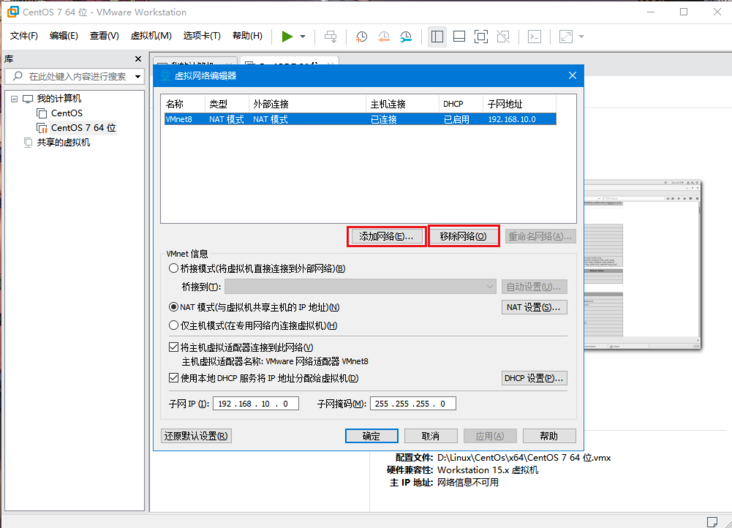This screenshot has height=528, width=732.
Task: Close the library panel with X
Action: [x=138, y=59]
